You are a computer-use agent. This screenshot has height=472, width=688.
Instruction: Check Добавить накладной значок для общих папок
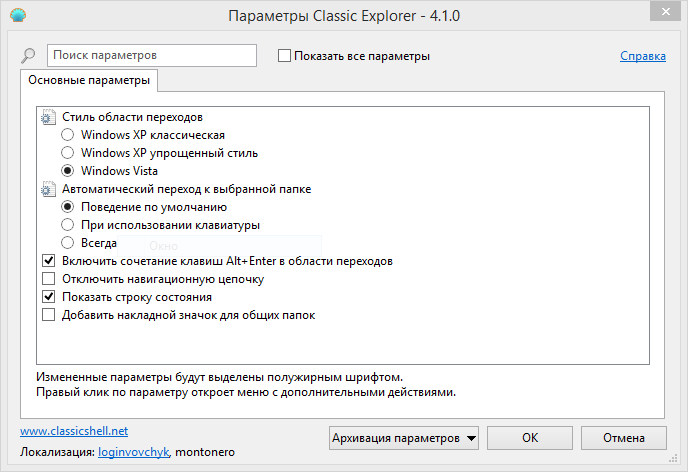tap(49, 315)
